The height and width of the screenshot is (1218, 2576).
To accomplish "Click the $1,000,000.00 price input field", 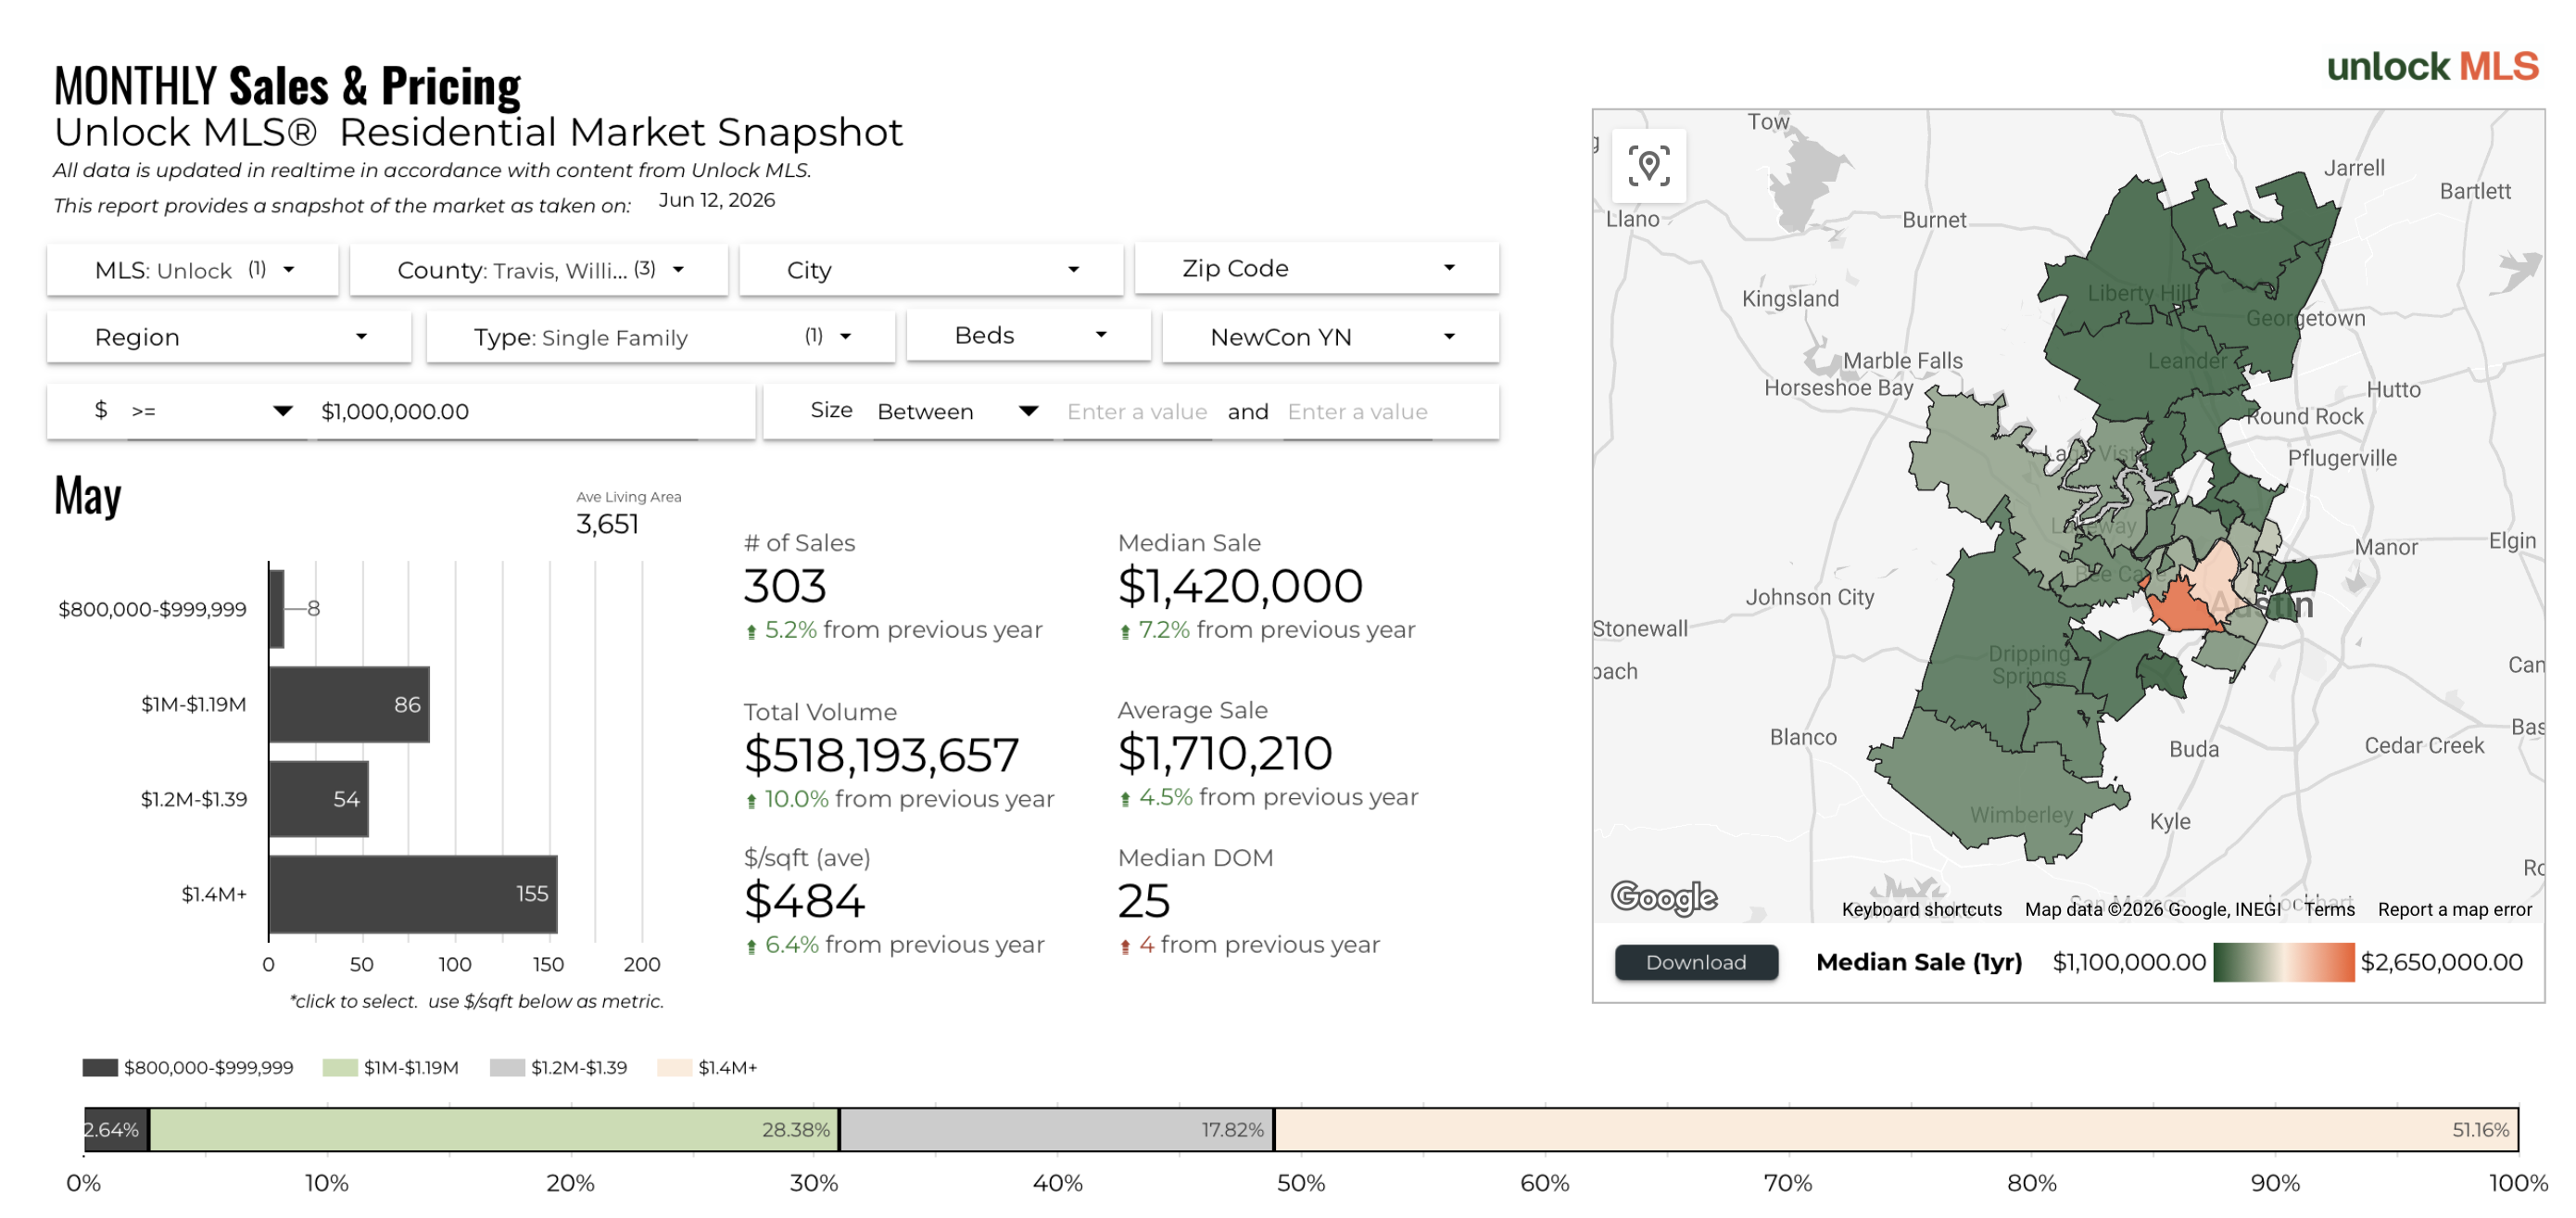I will click(506, 411).
